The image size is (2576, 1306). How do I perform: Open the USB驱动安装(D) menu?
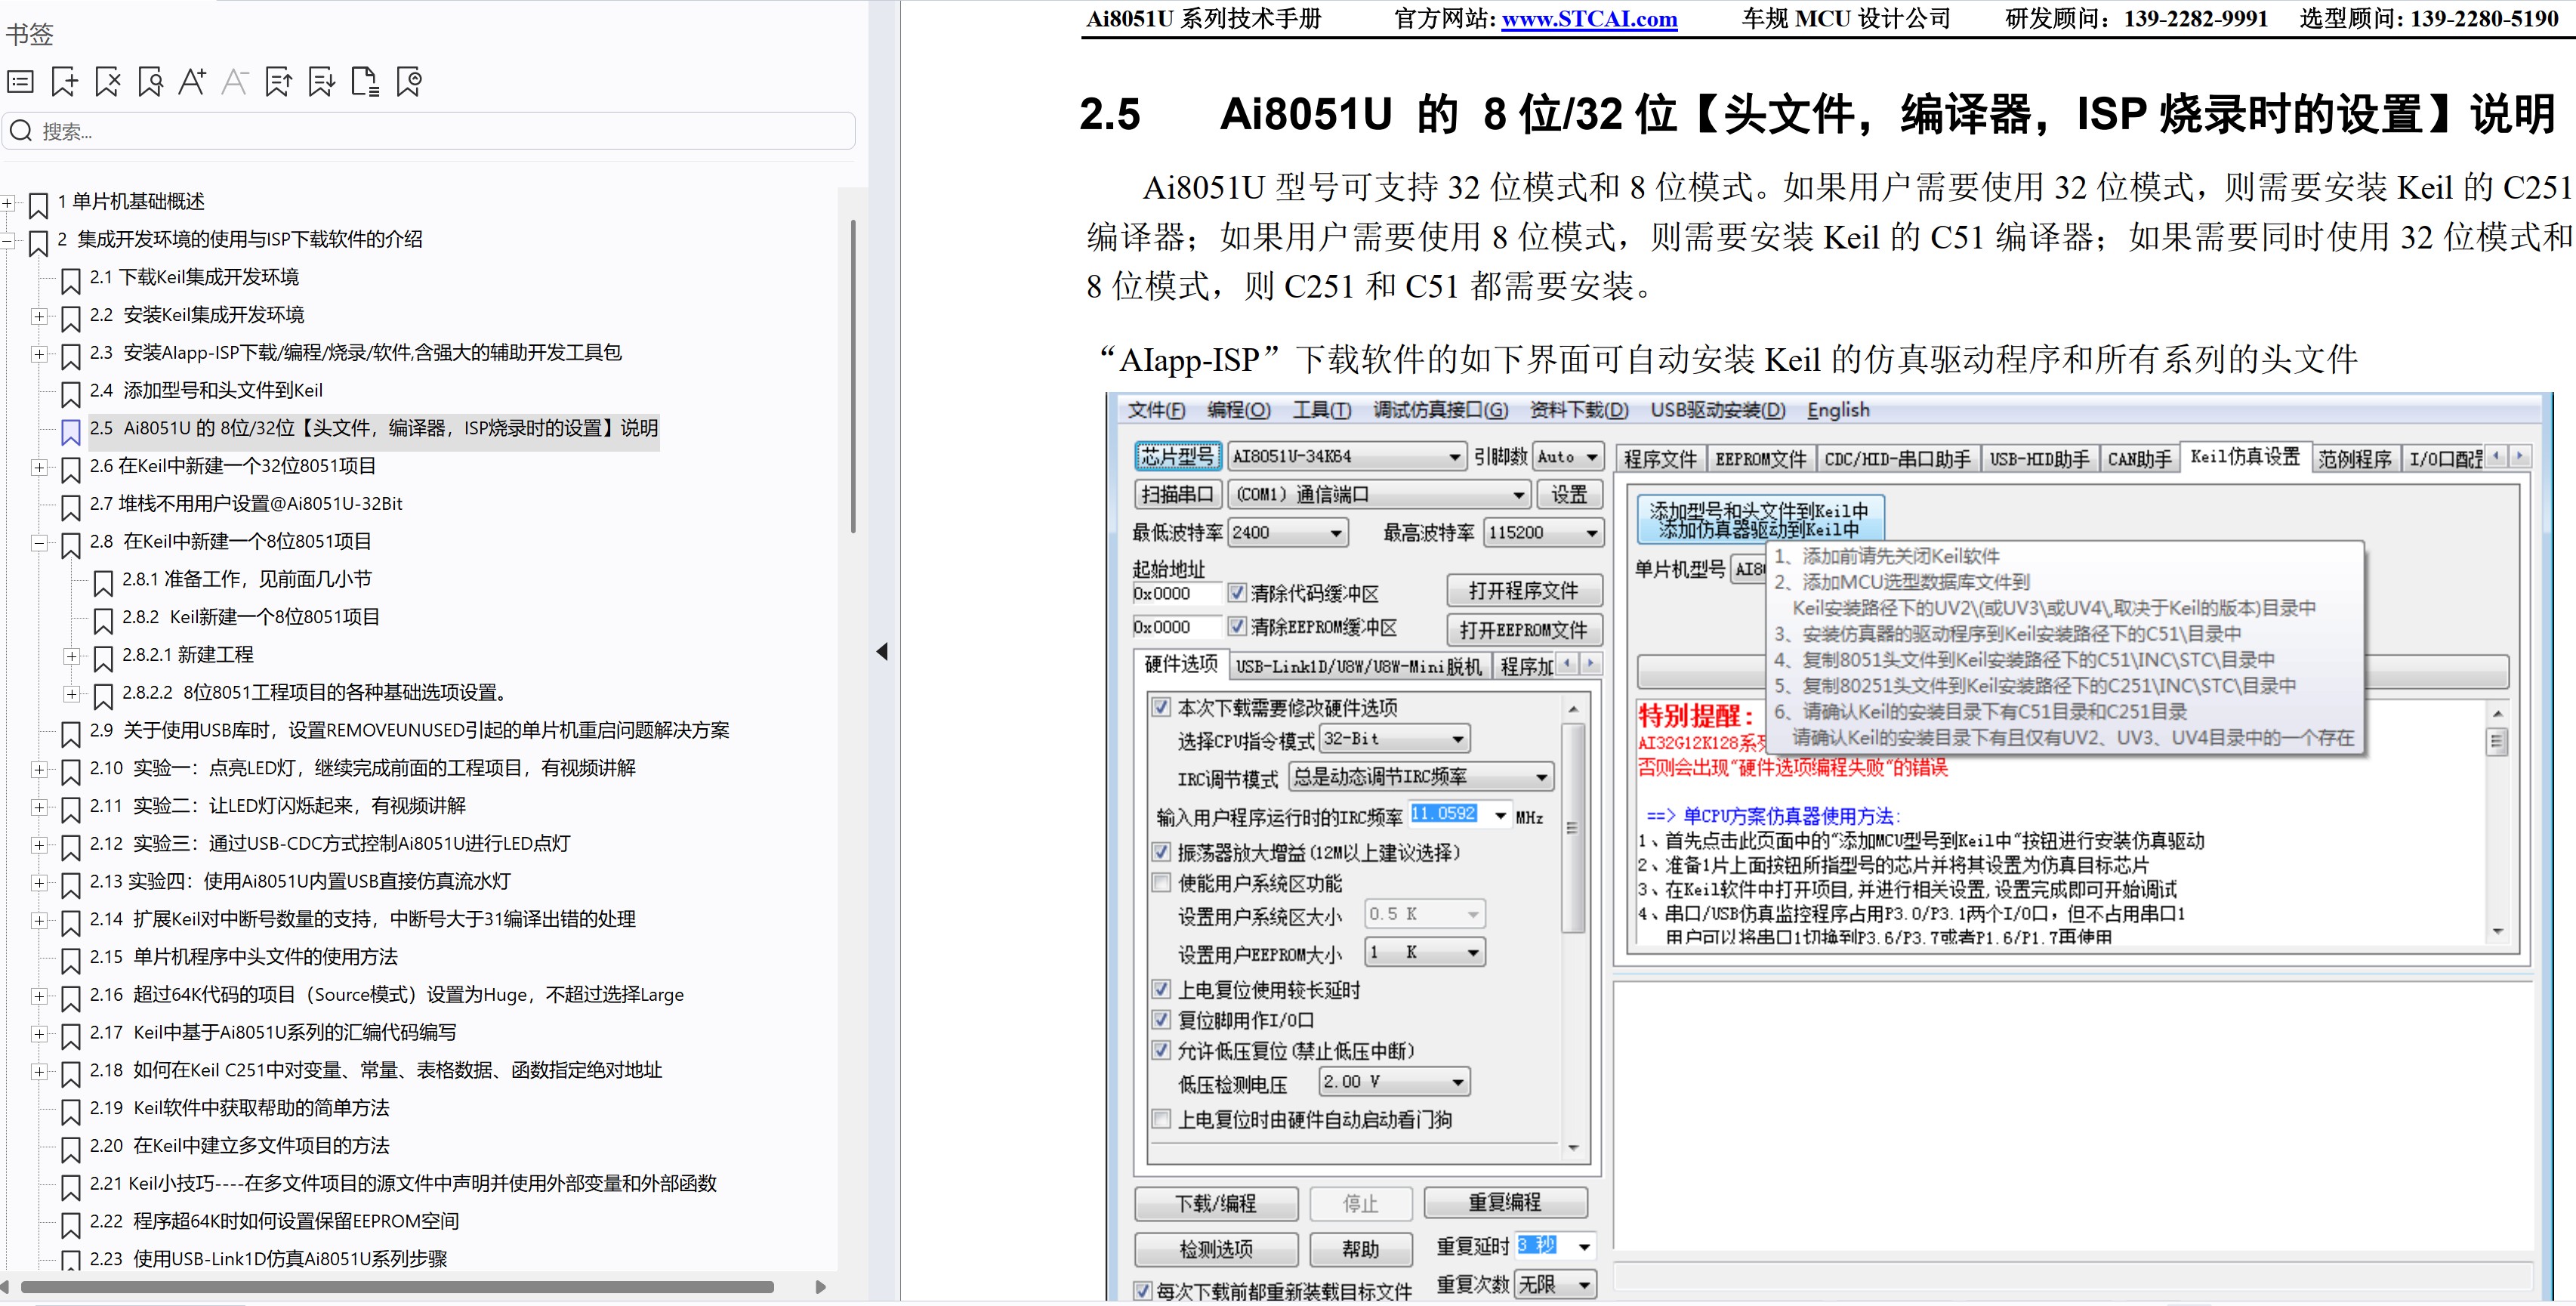pyautogui.click(x=1717, y=410)
